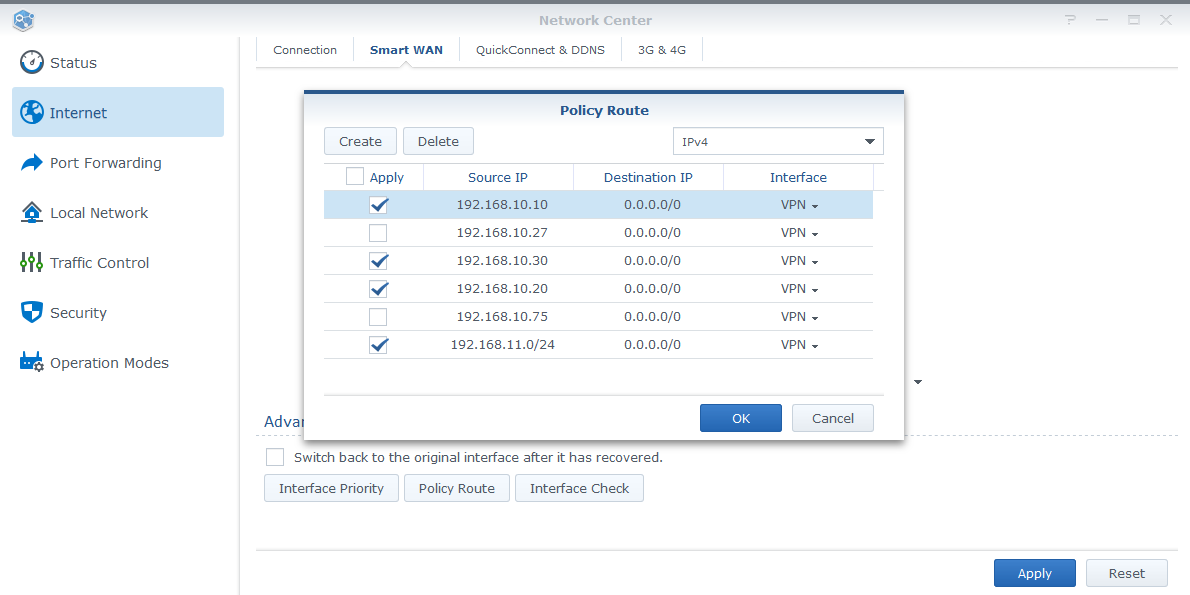
Task: Disable the rule for 192.168.10.30
Action: [x=378, y=261]
